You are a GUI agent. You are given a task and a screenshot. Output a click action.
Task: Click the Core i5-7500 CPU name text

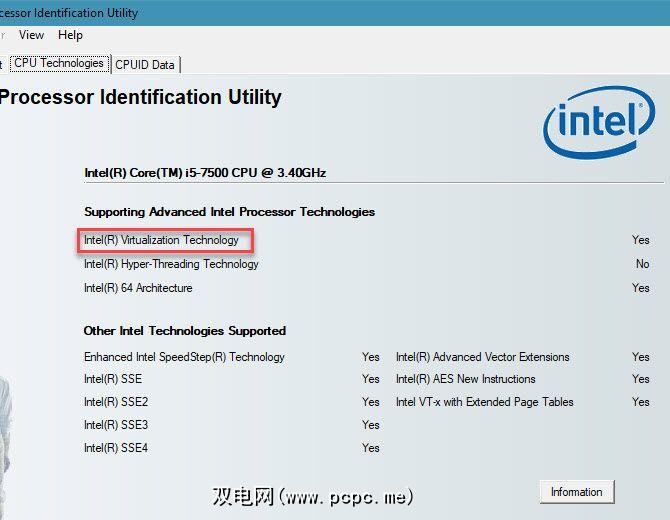[x=205, y=173]
